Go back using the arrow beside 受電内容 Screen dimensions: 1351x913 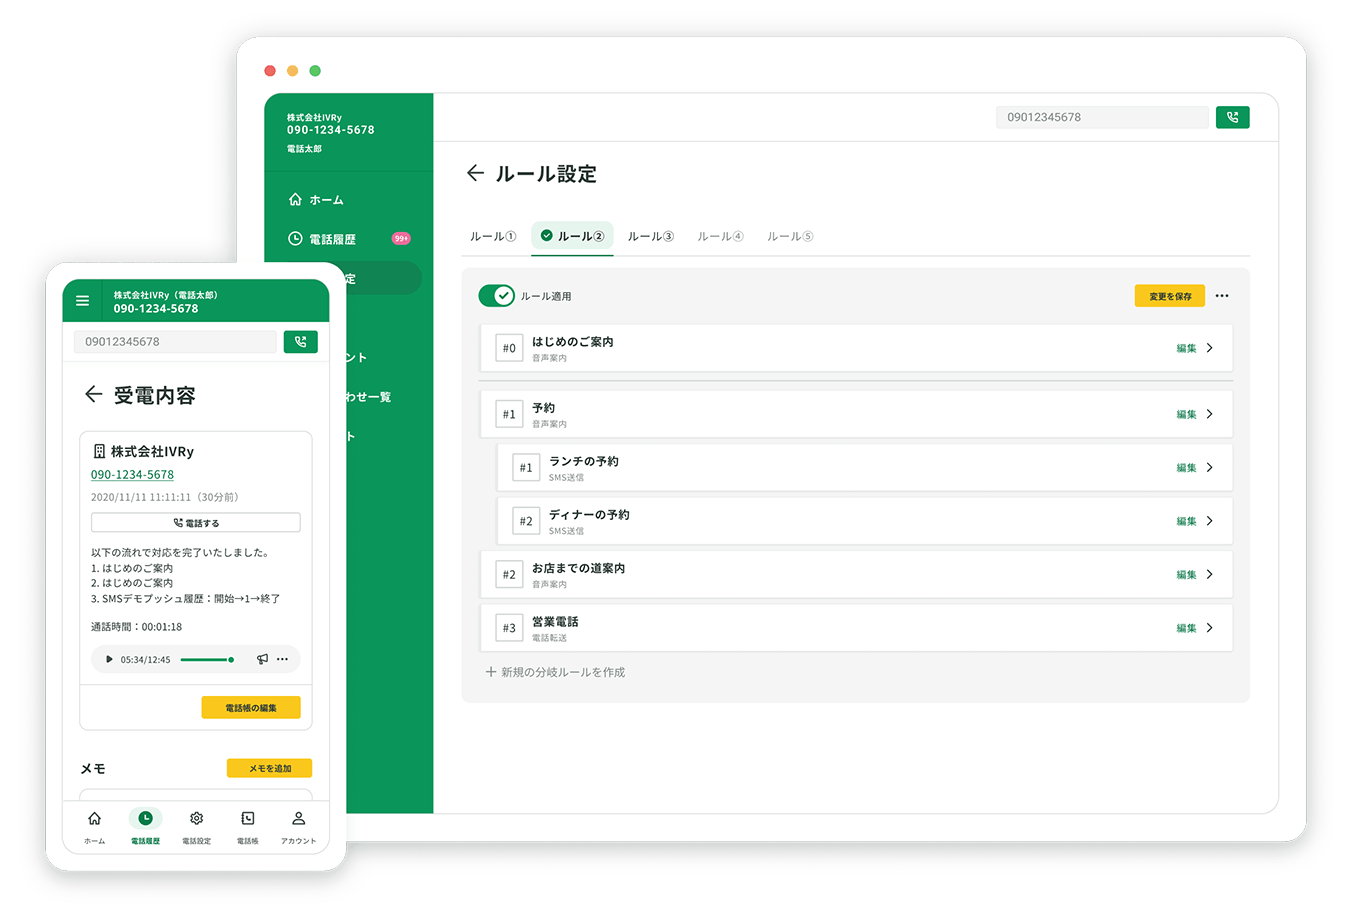[94, 395]
